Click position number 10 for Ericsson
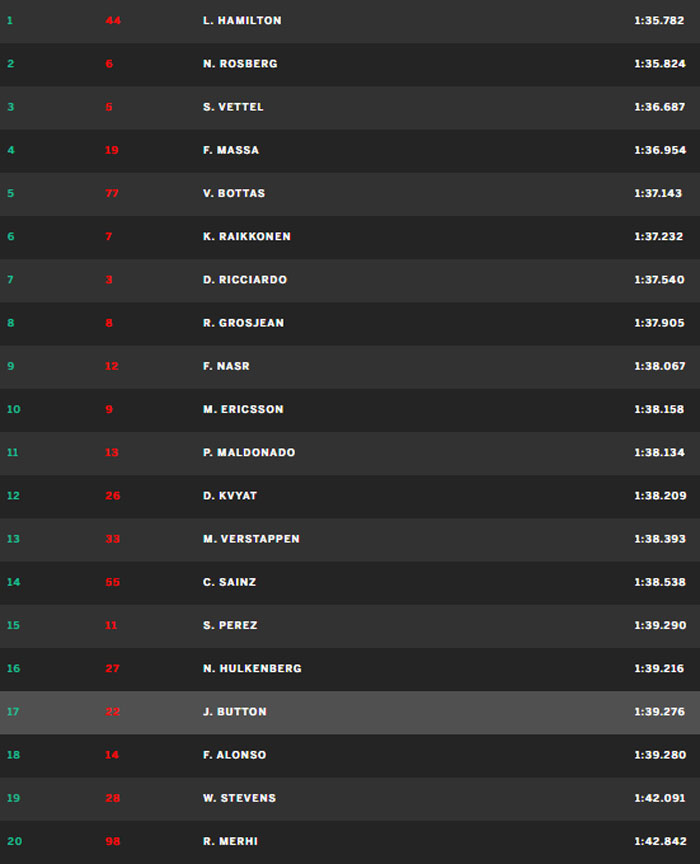Image resolution: width=700 pixels, height=864 pixels. pyautogui.click(x=14, y=409)
